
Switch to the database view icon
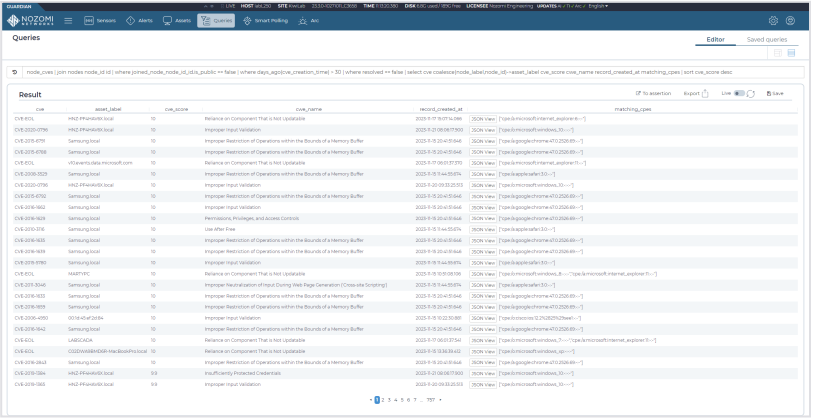pyautogui.click(x=791, y=52)
